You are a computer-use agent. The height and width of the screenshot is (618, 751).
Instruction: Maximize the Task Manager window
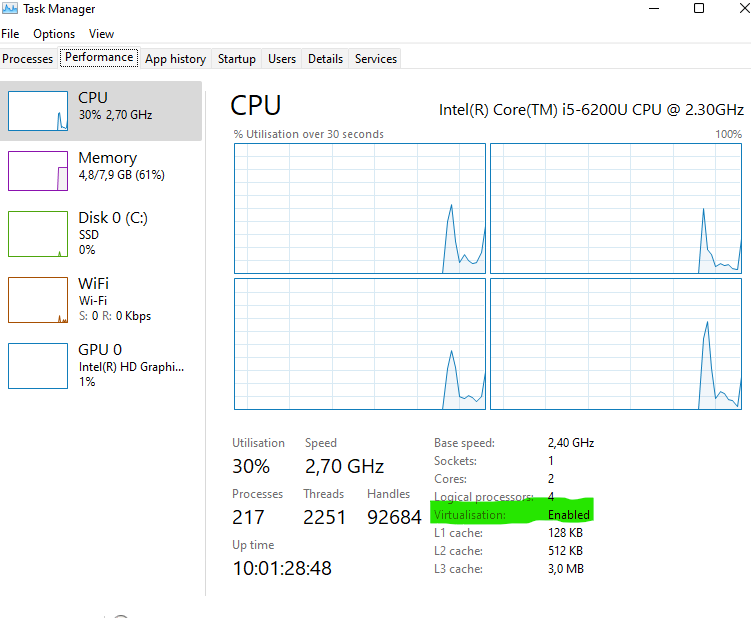tap(699, 8)
